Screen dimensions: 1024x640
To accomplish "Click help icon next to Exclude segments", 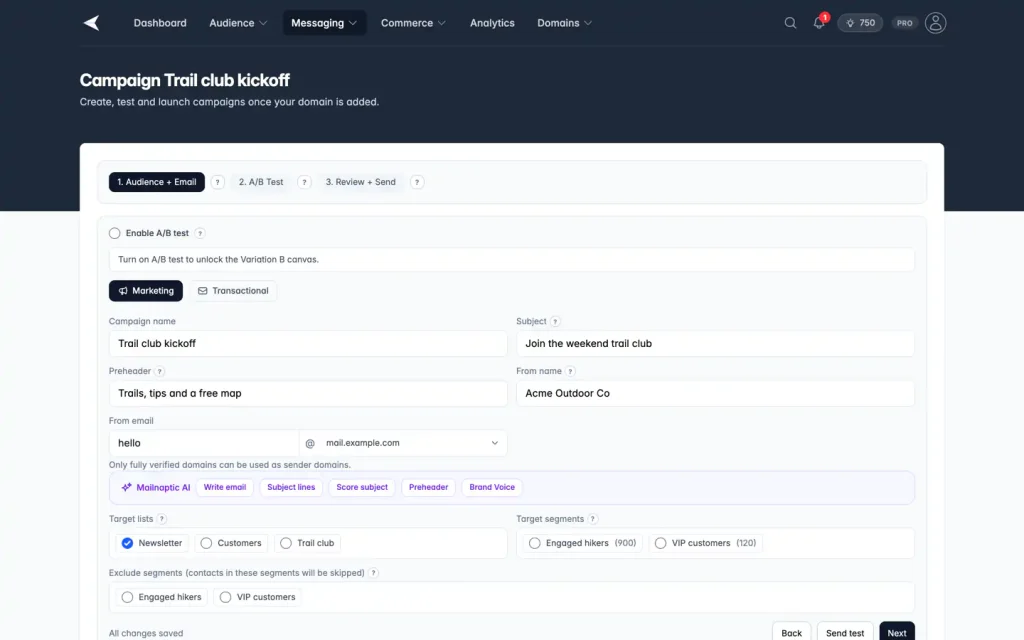I will pos(373,573).
